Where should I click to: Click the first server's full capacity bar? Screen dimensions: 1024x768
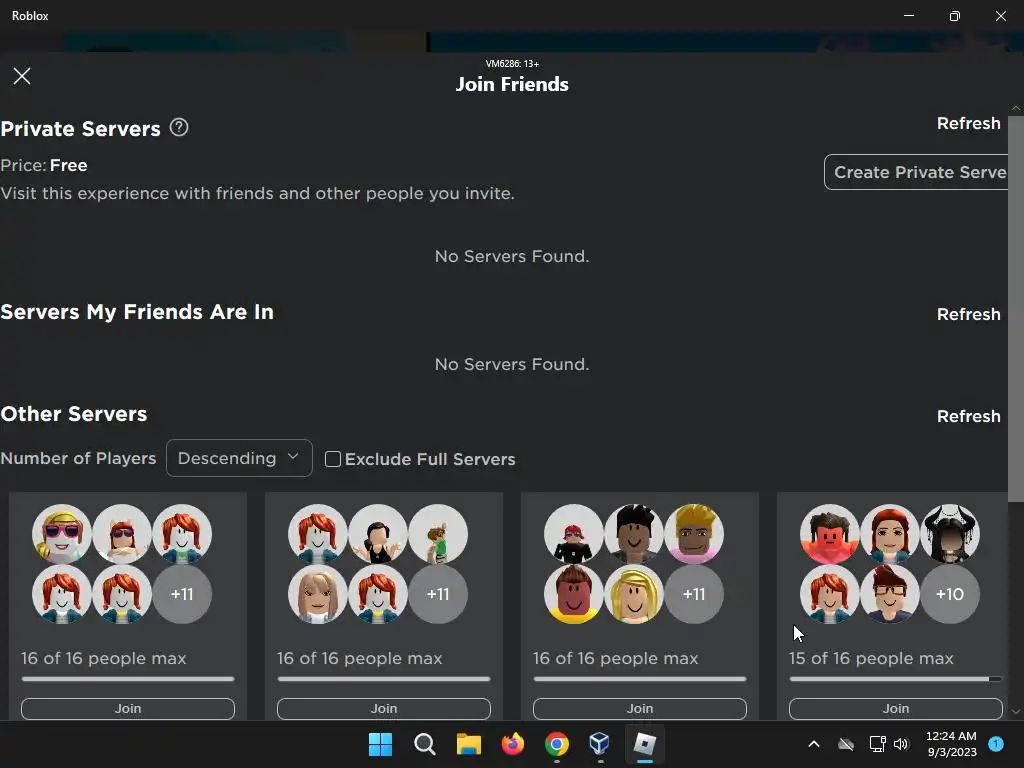coord(128,679)
